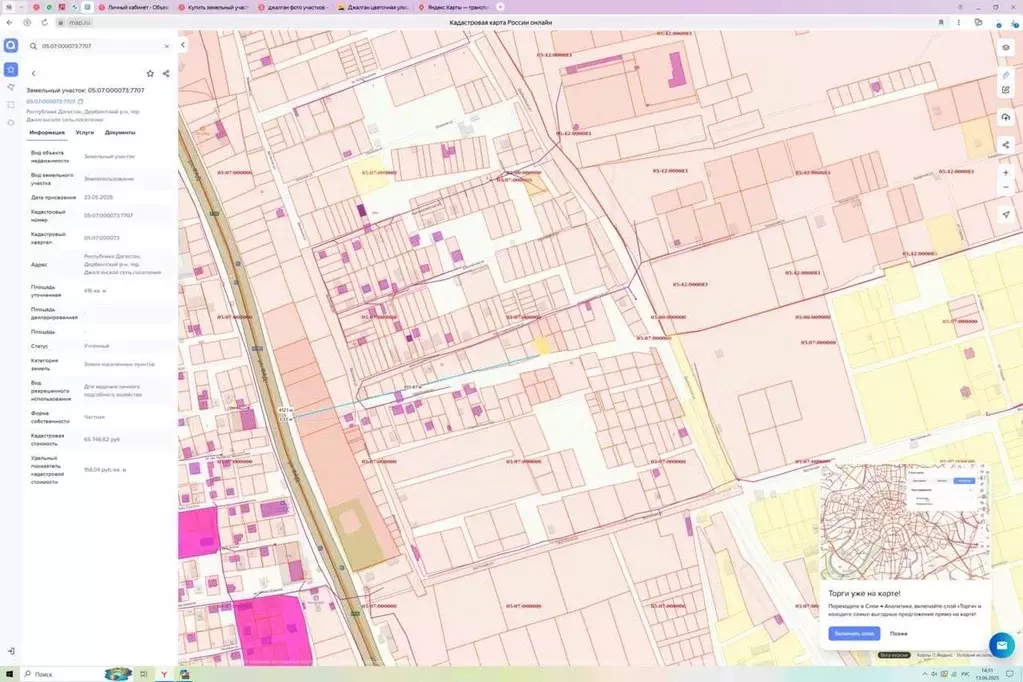Image resolution: width=1023 pixels, height=682 pixels.
Task: Collapse the left information panel
Action: click(x=183, y=45)
